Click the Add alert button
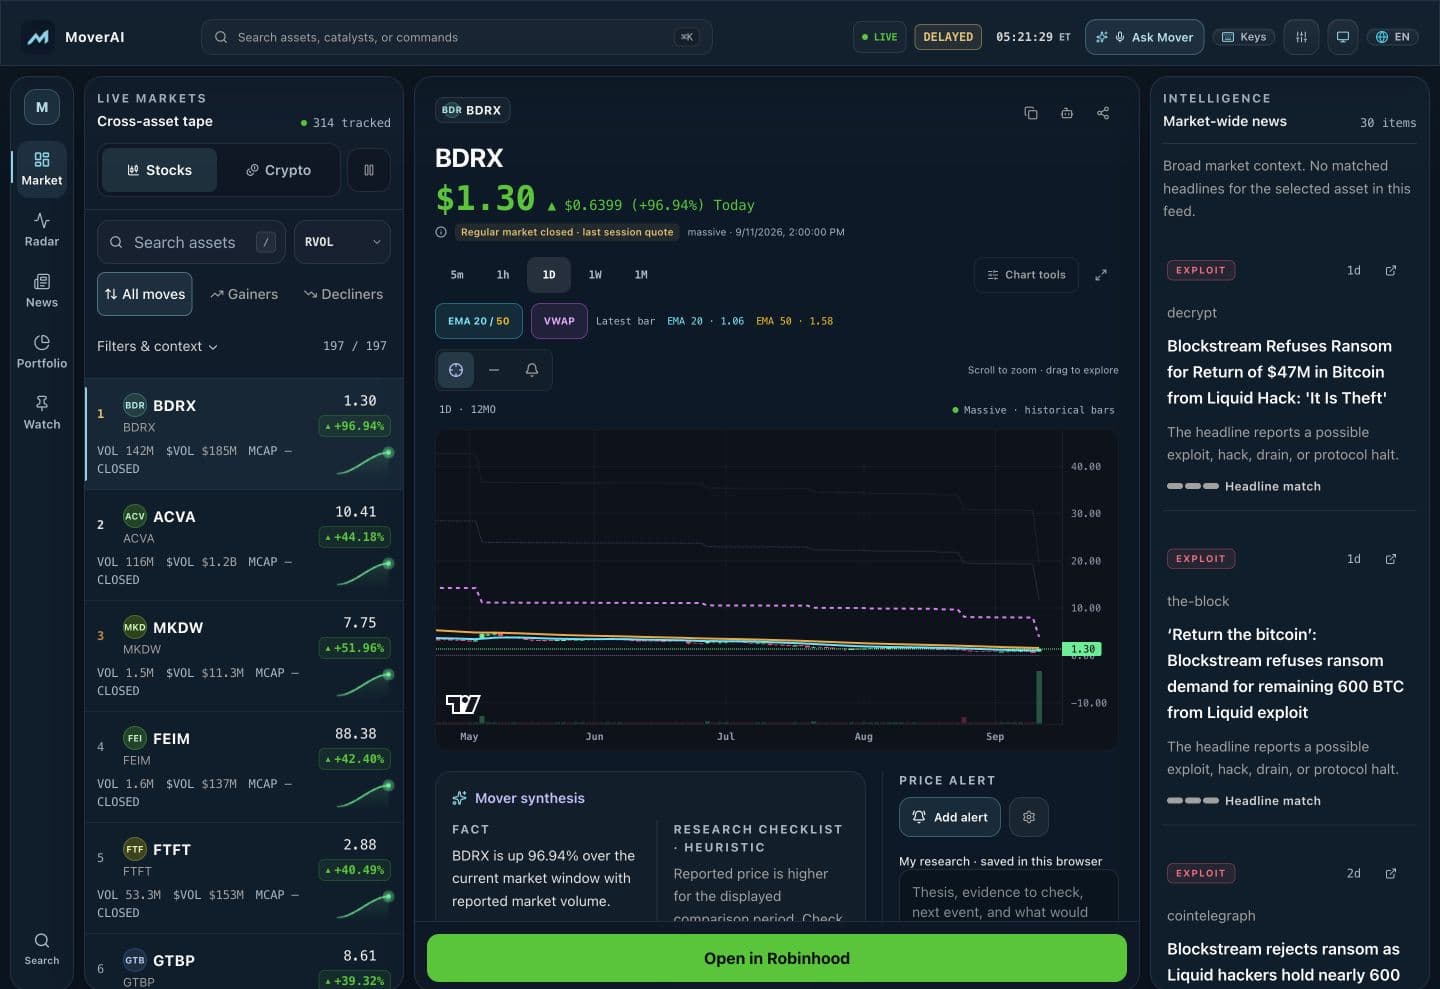The height and width of the screenshot is (989, 1440). [950, 817]
